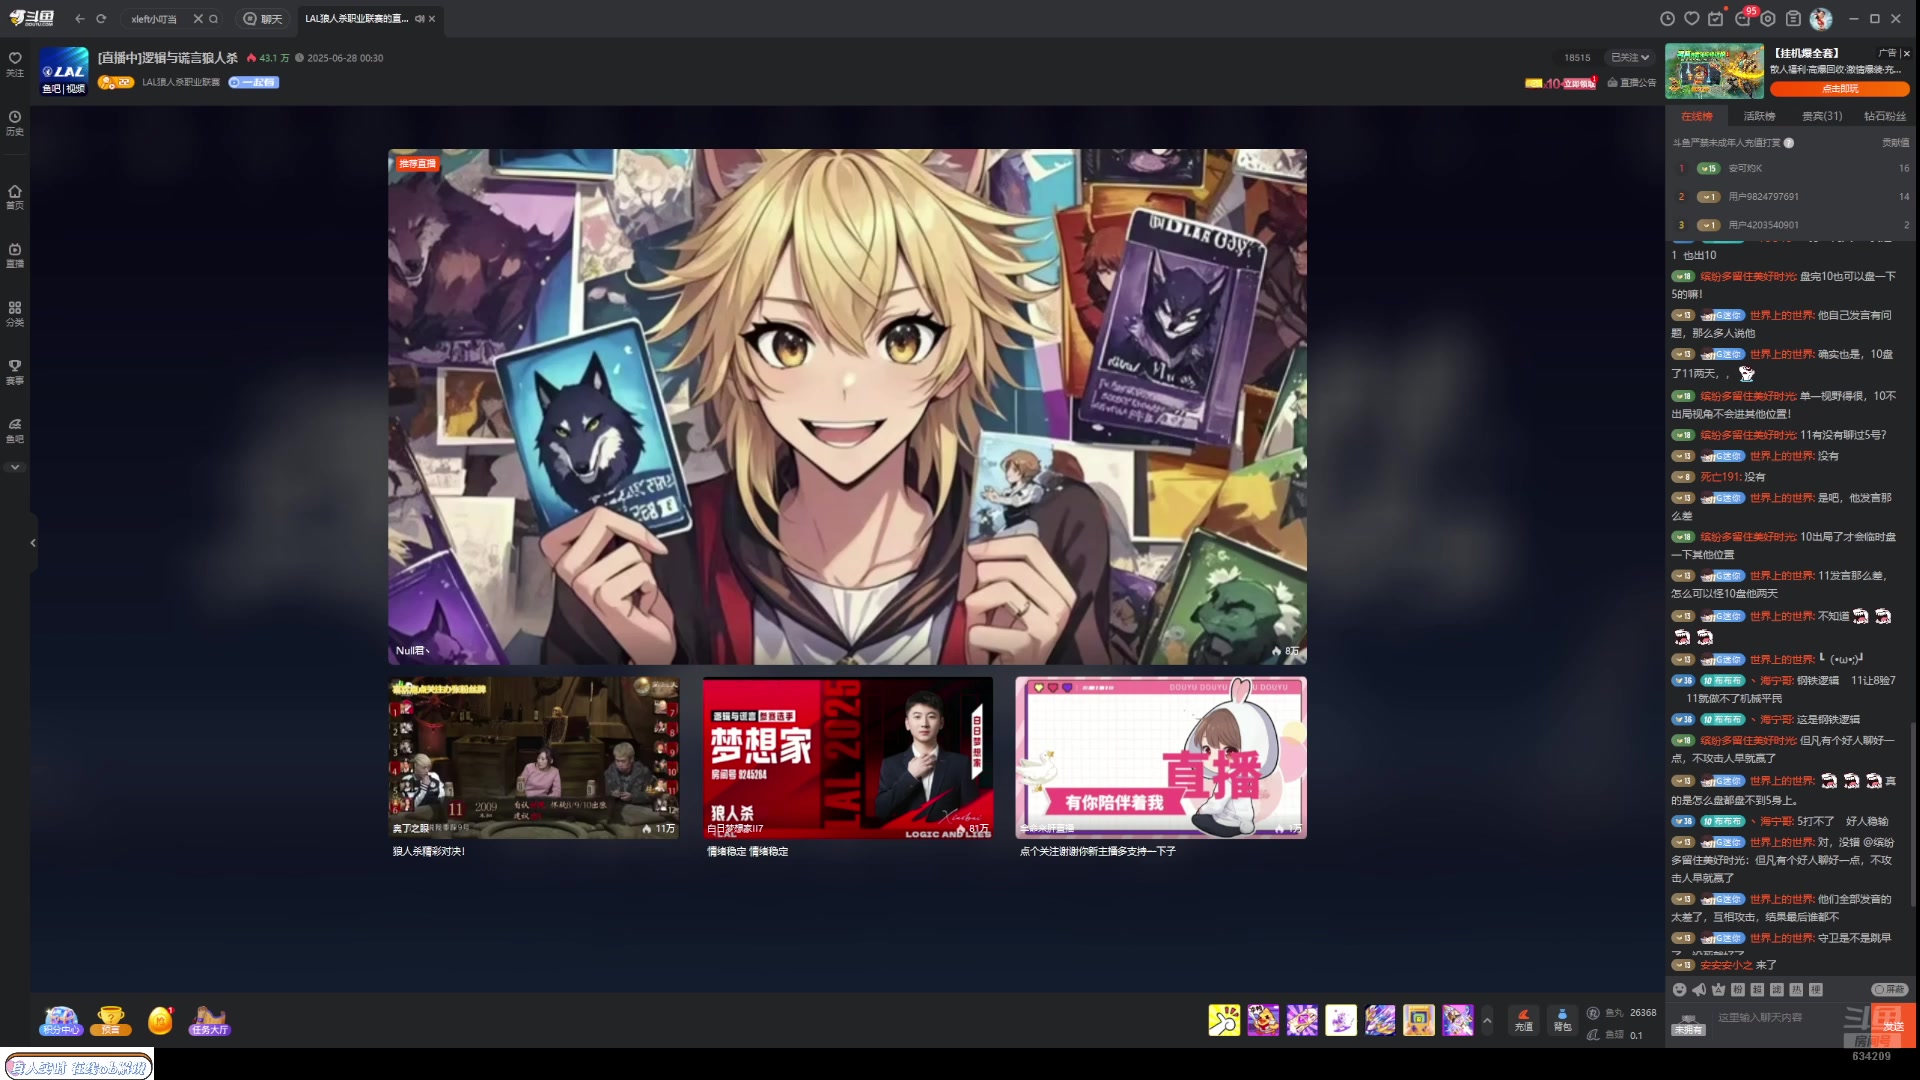The width and height of the screenshot is (1920, 1080).
Task: Click the golden egg icon at bottom left
Action: [x=160, y=1020]
